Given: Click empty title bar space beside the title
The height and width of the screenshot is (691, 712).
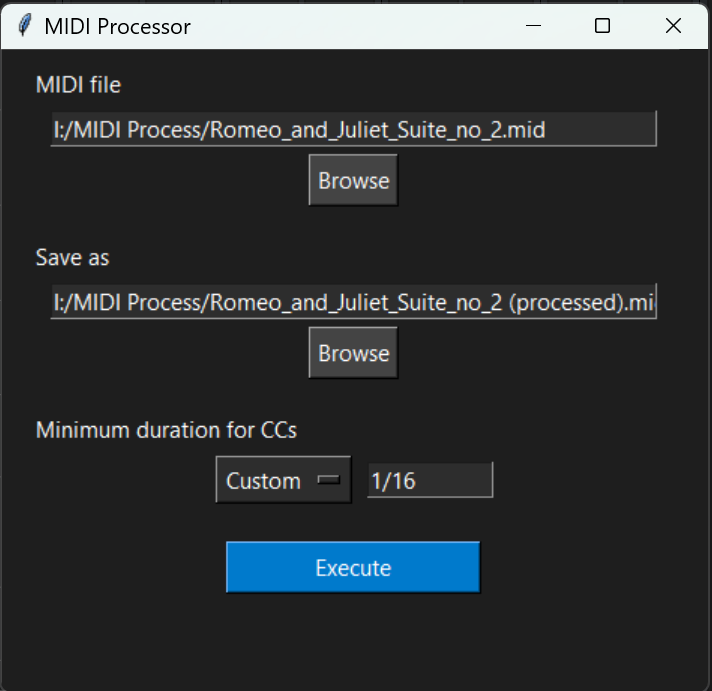Looking at the screenshot, I should pos(350,25).
